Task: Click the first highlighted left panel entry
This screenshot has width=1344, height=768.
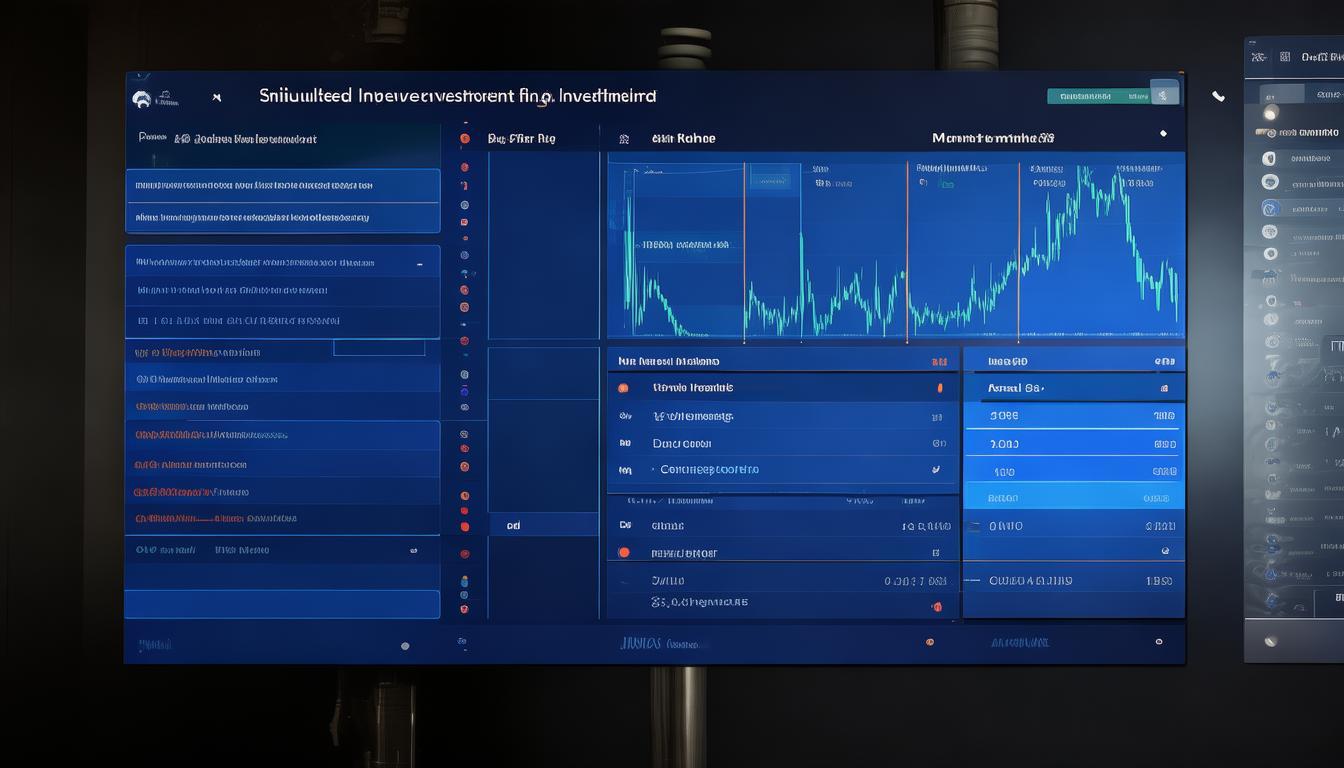Action: (282, 186)
